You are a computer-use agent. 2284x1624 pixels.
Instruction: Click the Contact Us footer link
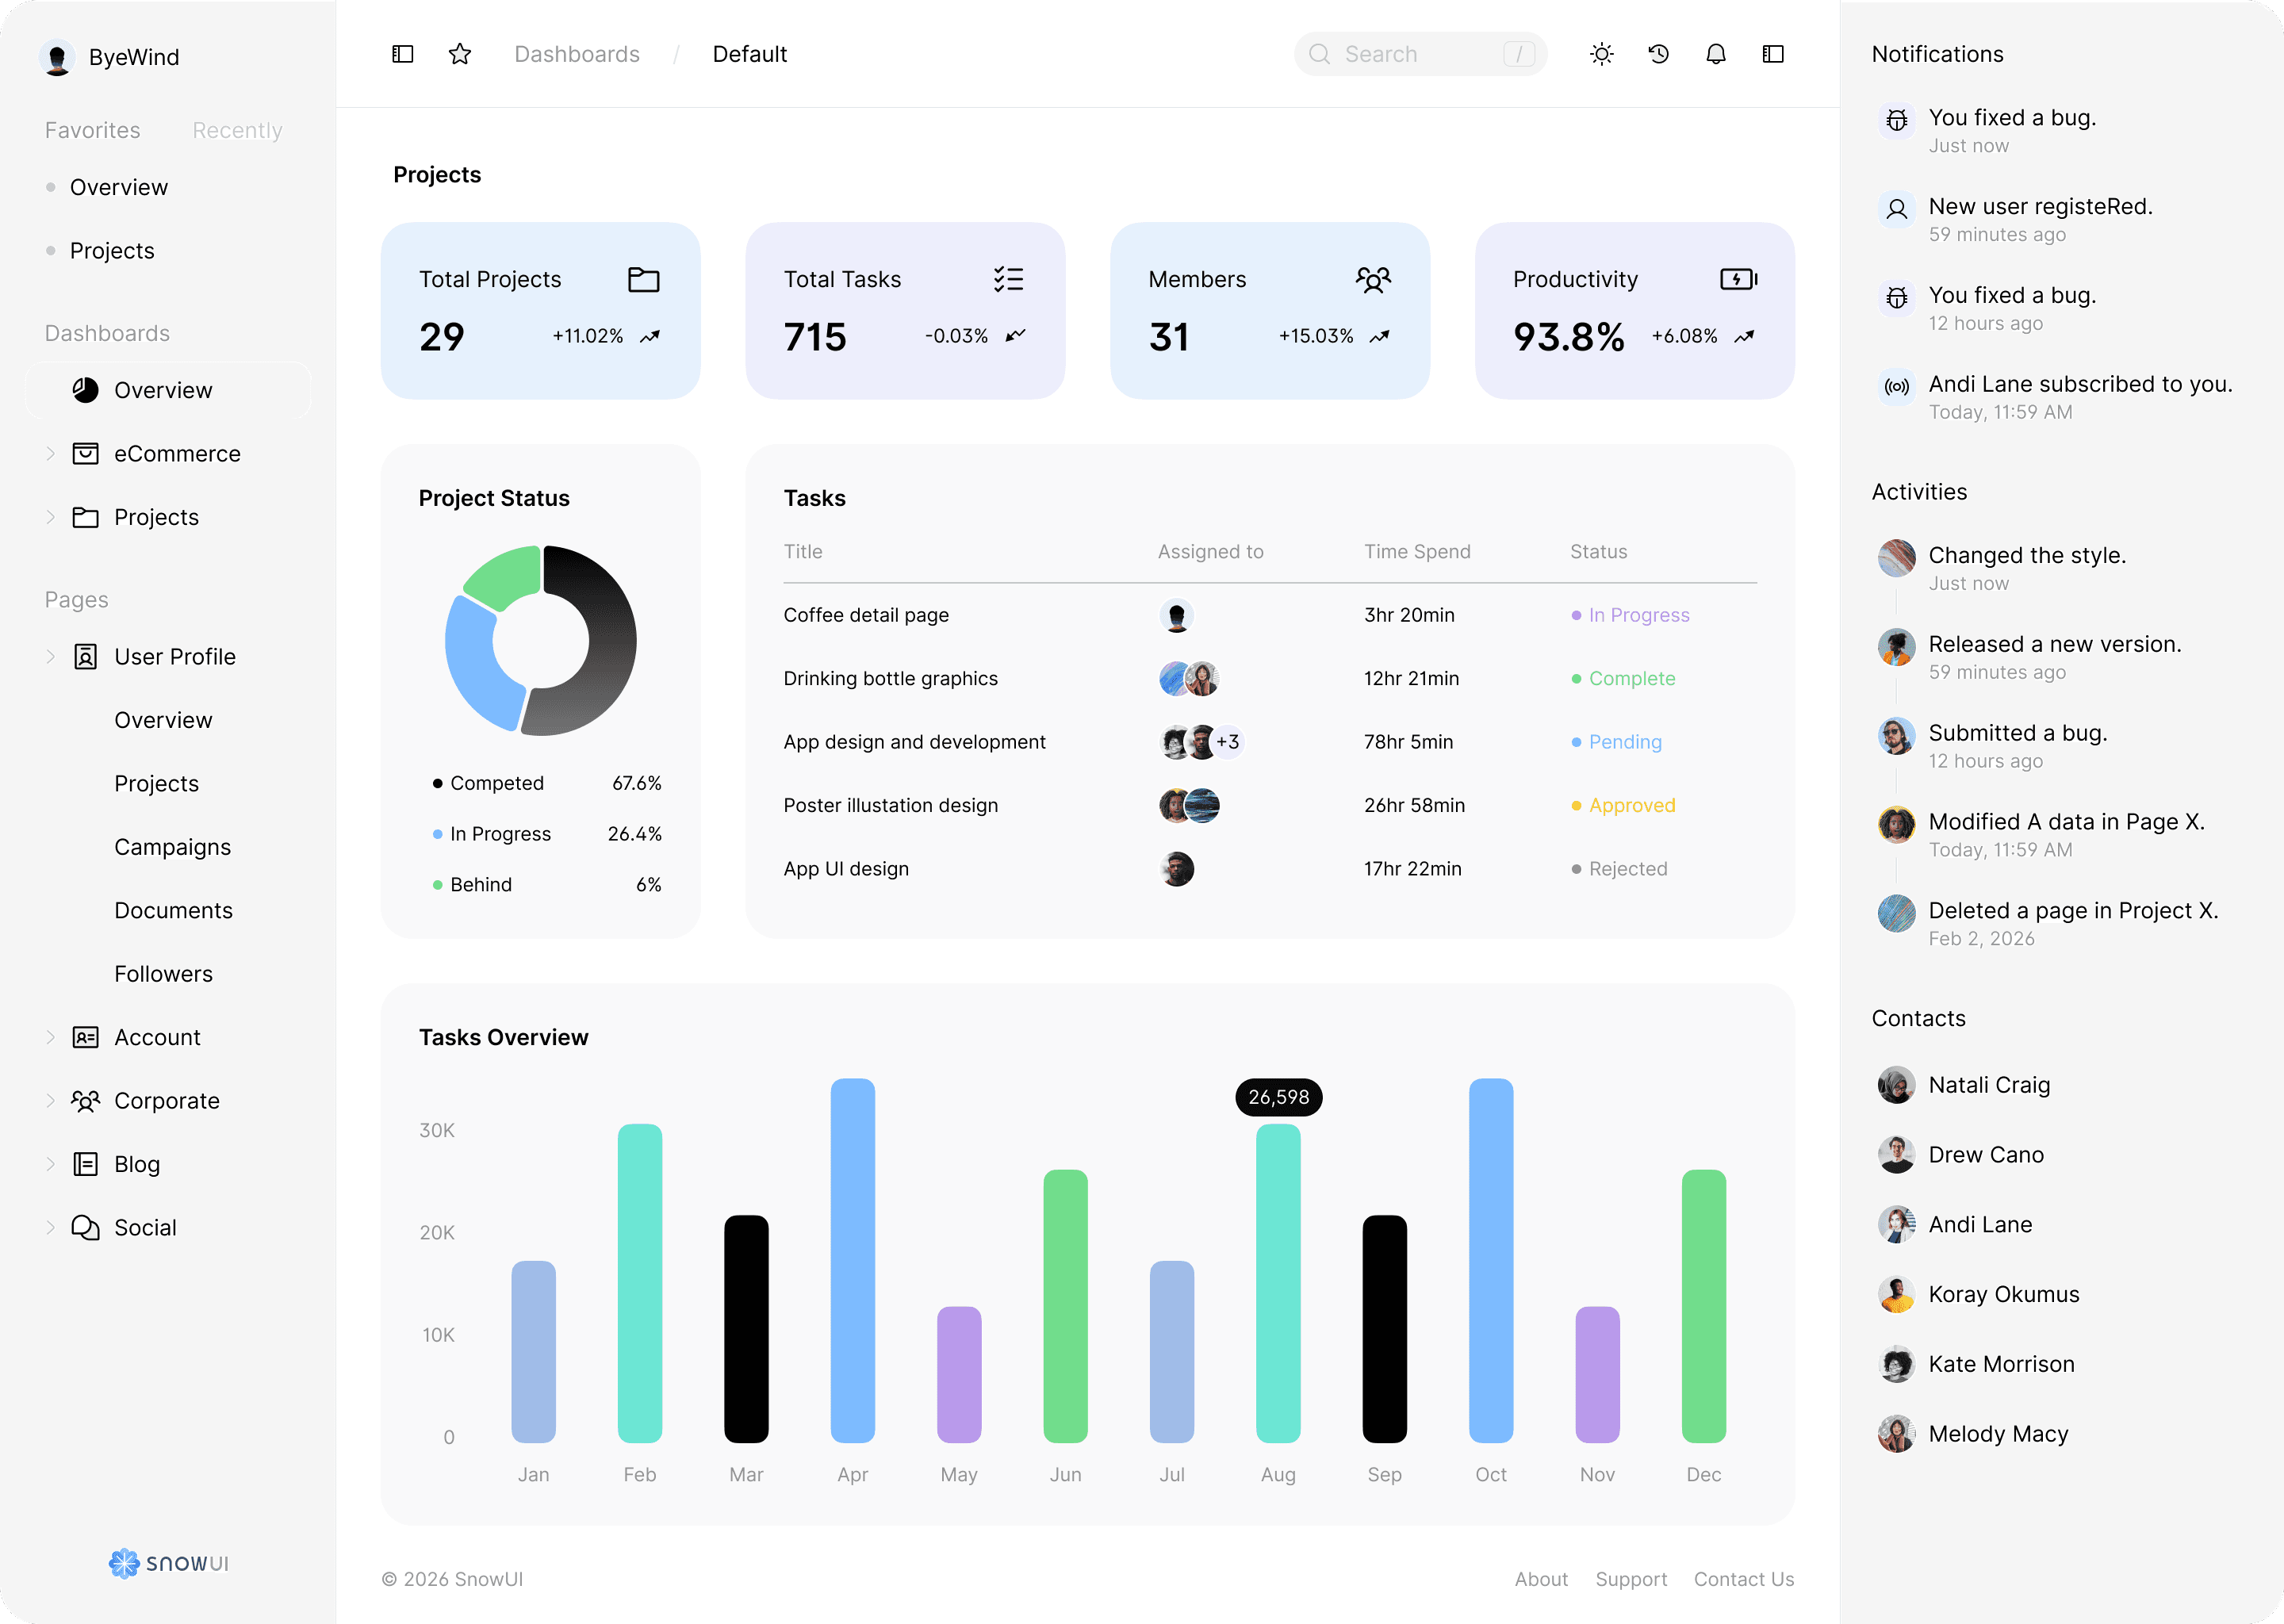coord(1743,1579)
